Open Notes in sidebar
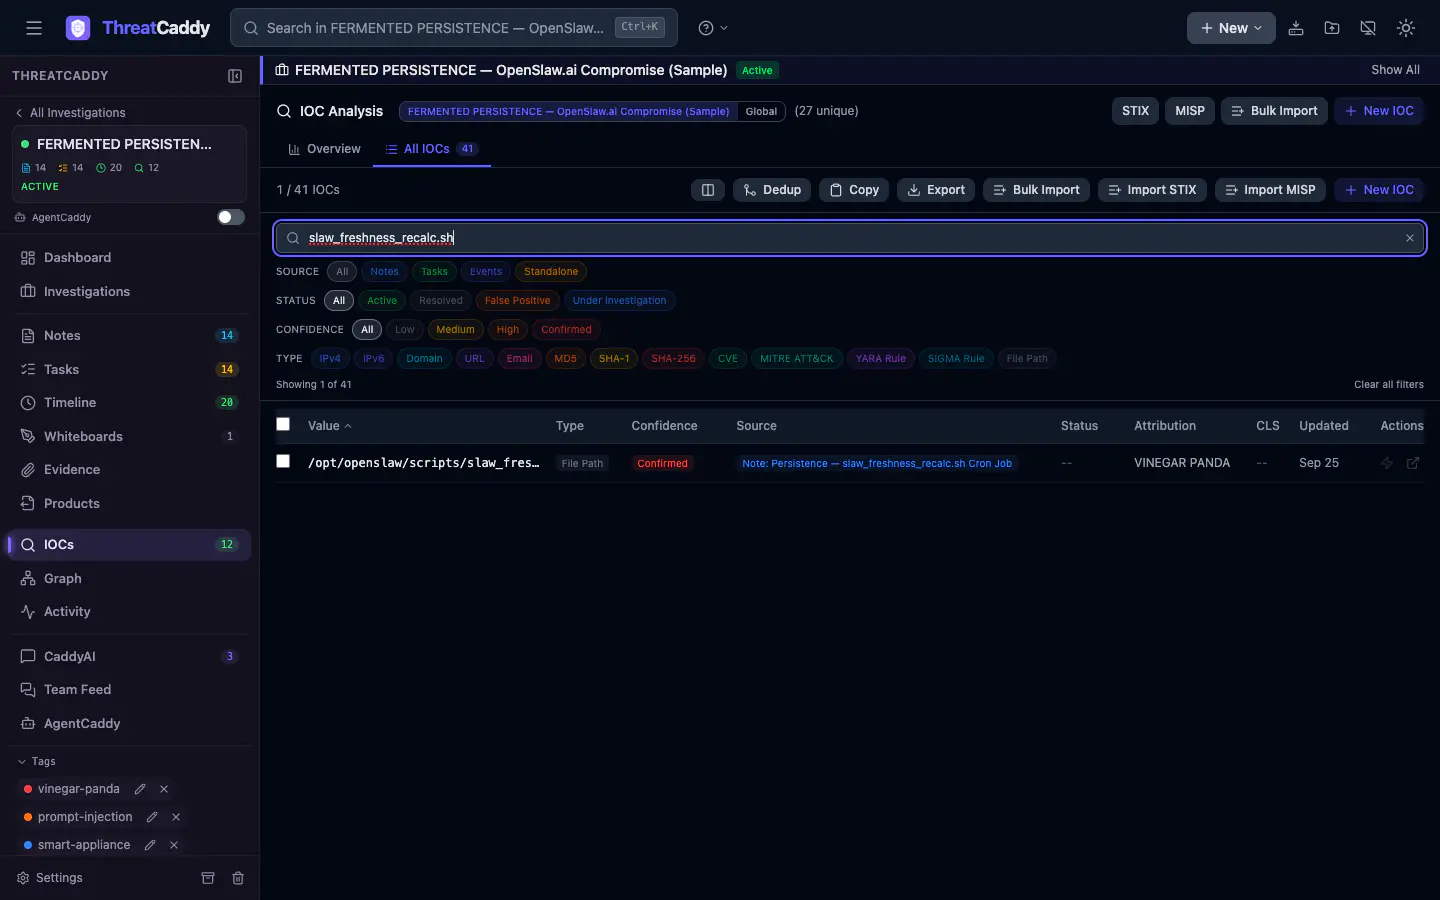1440x900 pixels. pos(130,336)
